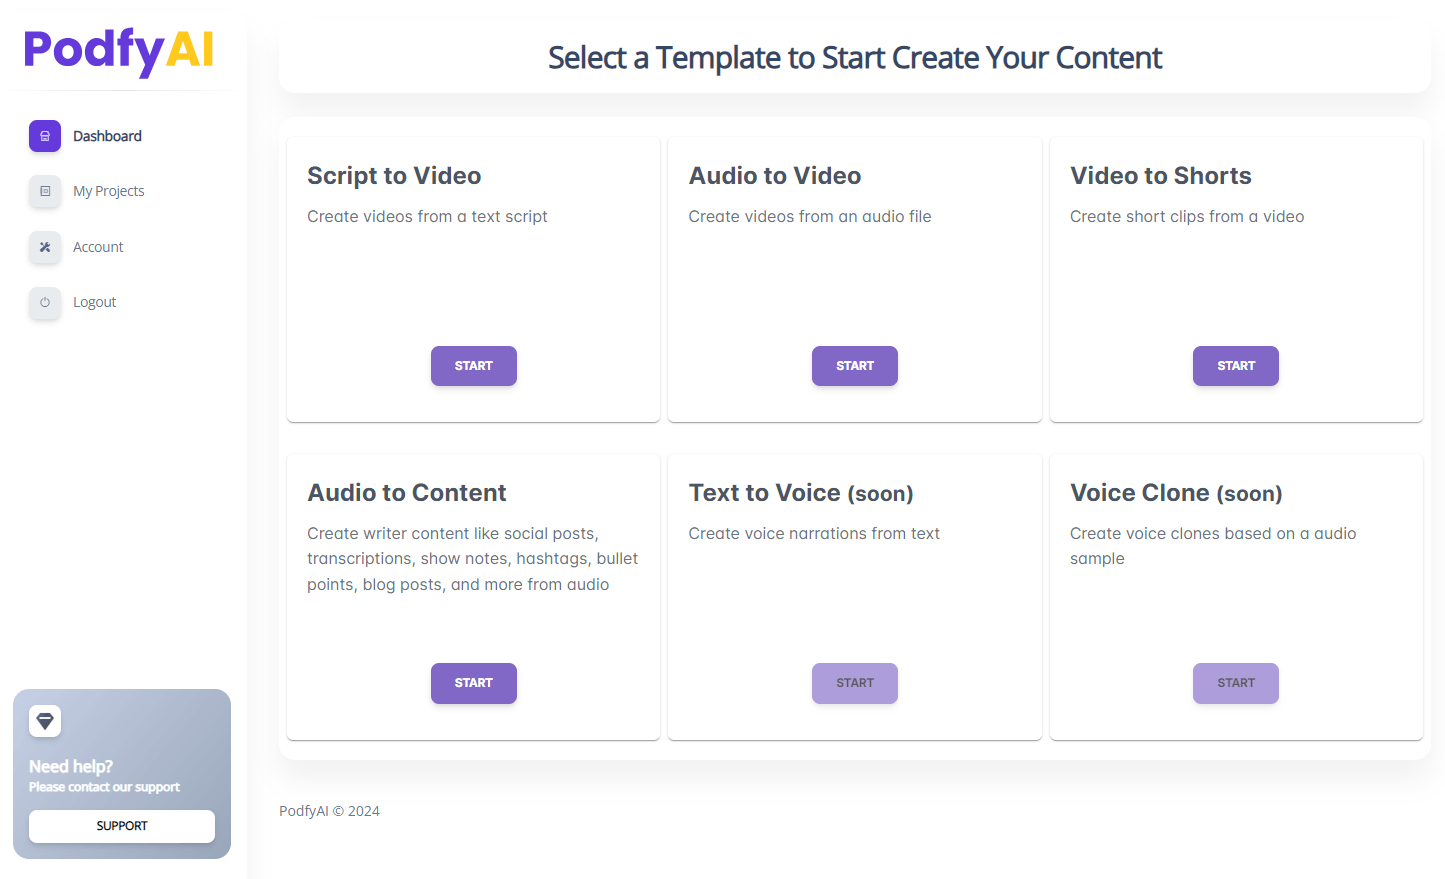Click the diamond icon in help card

point(45,721)
